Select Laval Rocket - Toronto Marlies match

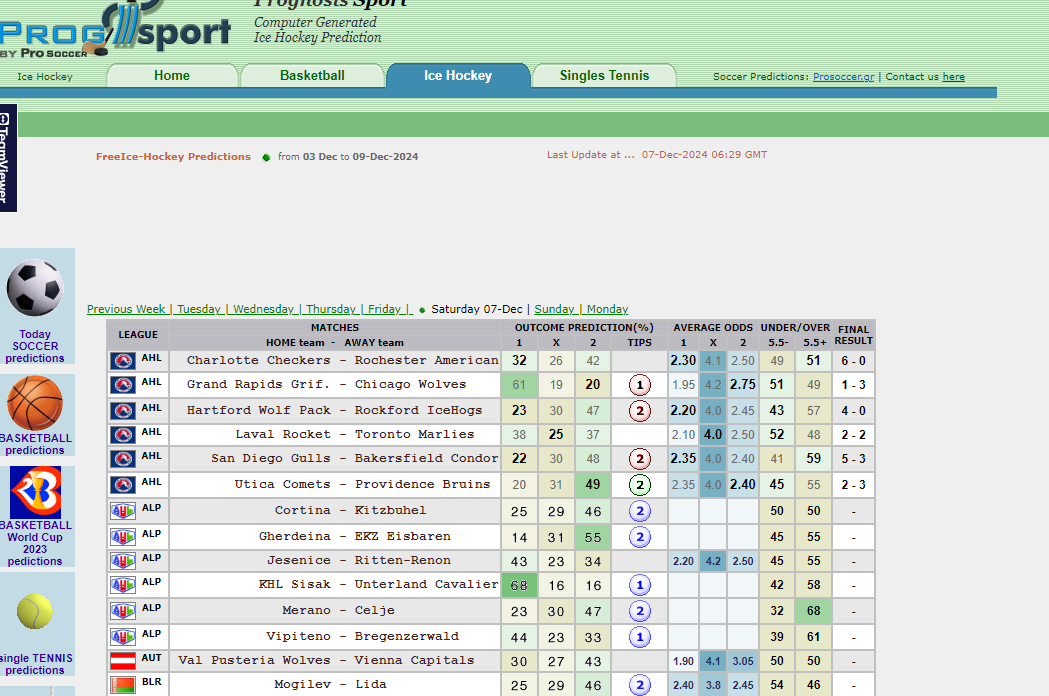[x=355, y=434]
